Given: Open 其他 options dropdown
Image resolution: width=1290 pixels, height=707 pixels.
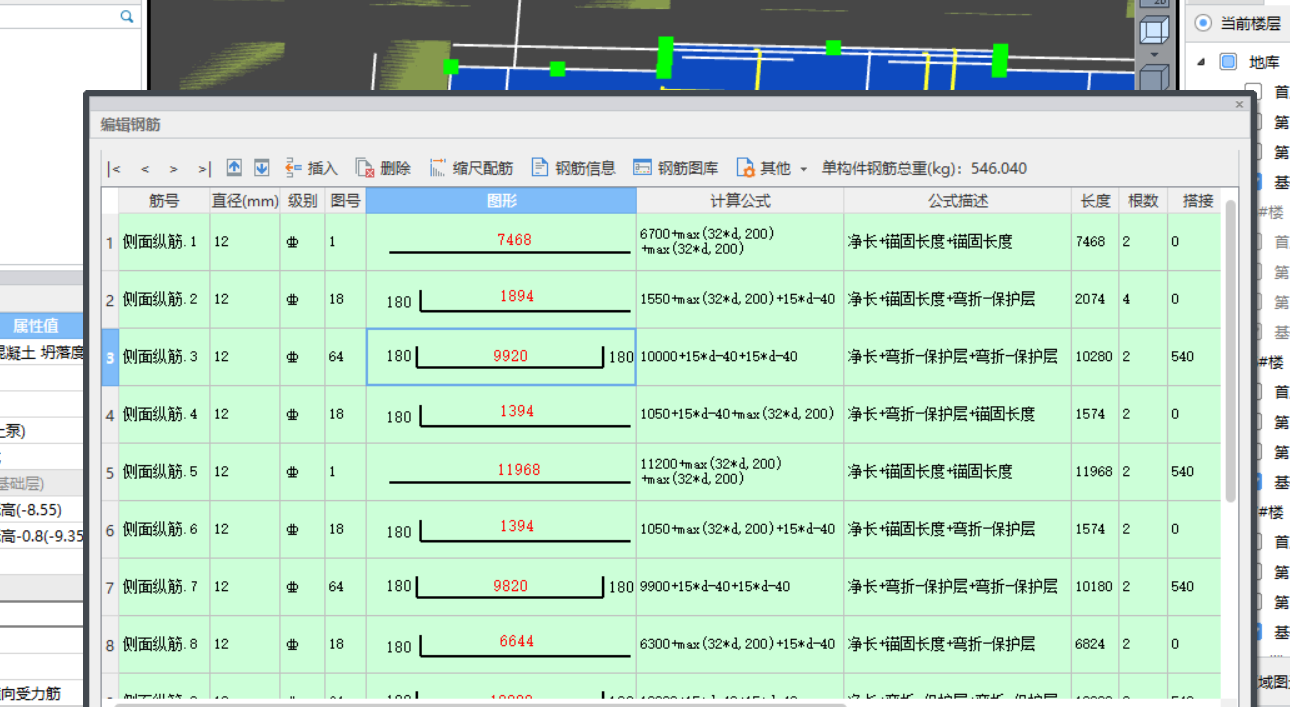Looking at the screenshot, I should click(772, 168).
